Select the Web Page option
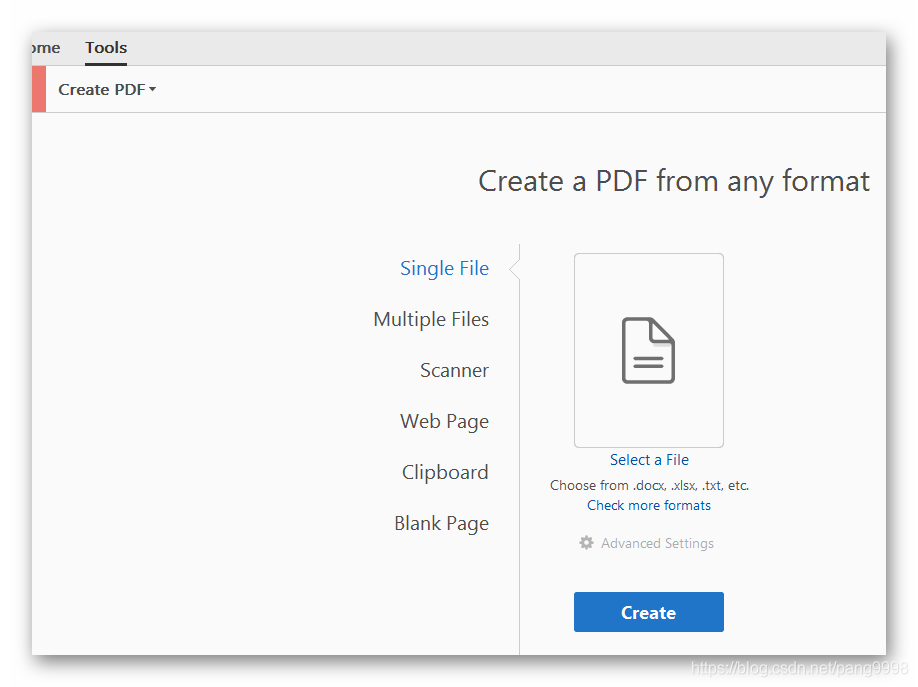 pos(444,421)
